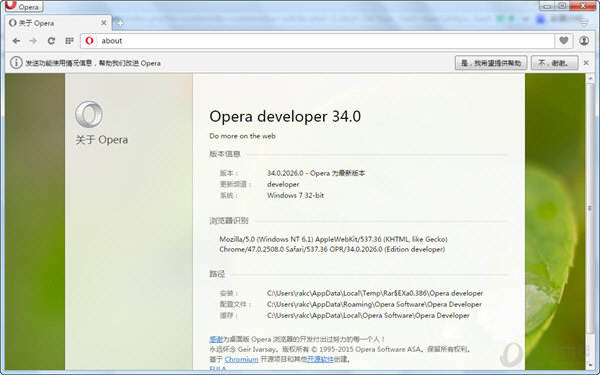The image size is (600, 375).
Task: Go forward with the forward arrow
Action: coord(33,41)
